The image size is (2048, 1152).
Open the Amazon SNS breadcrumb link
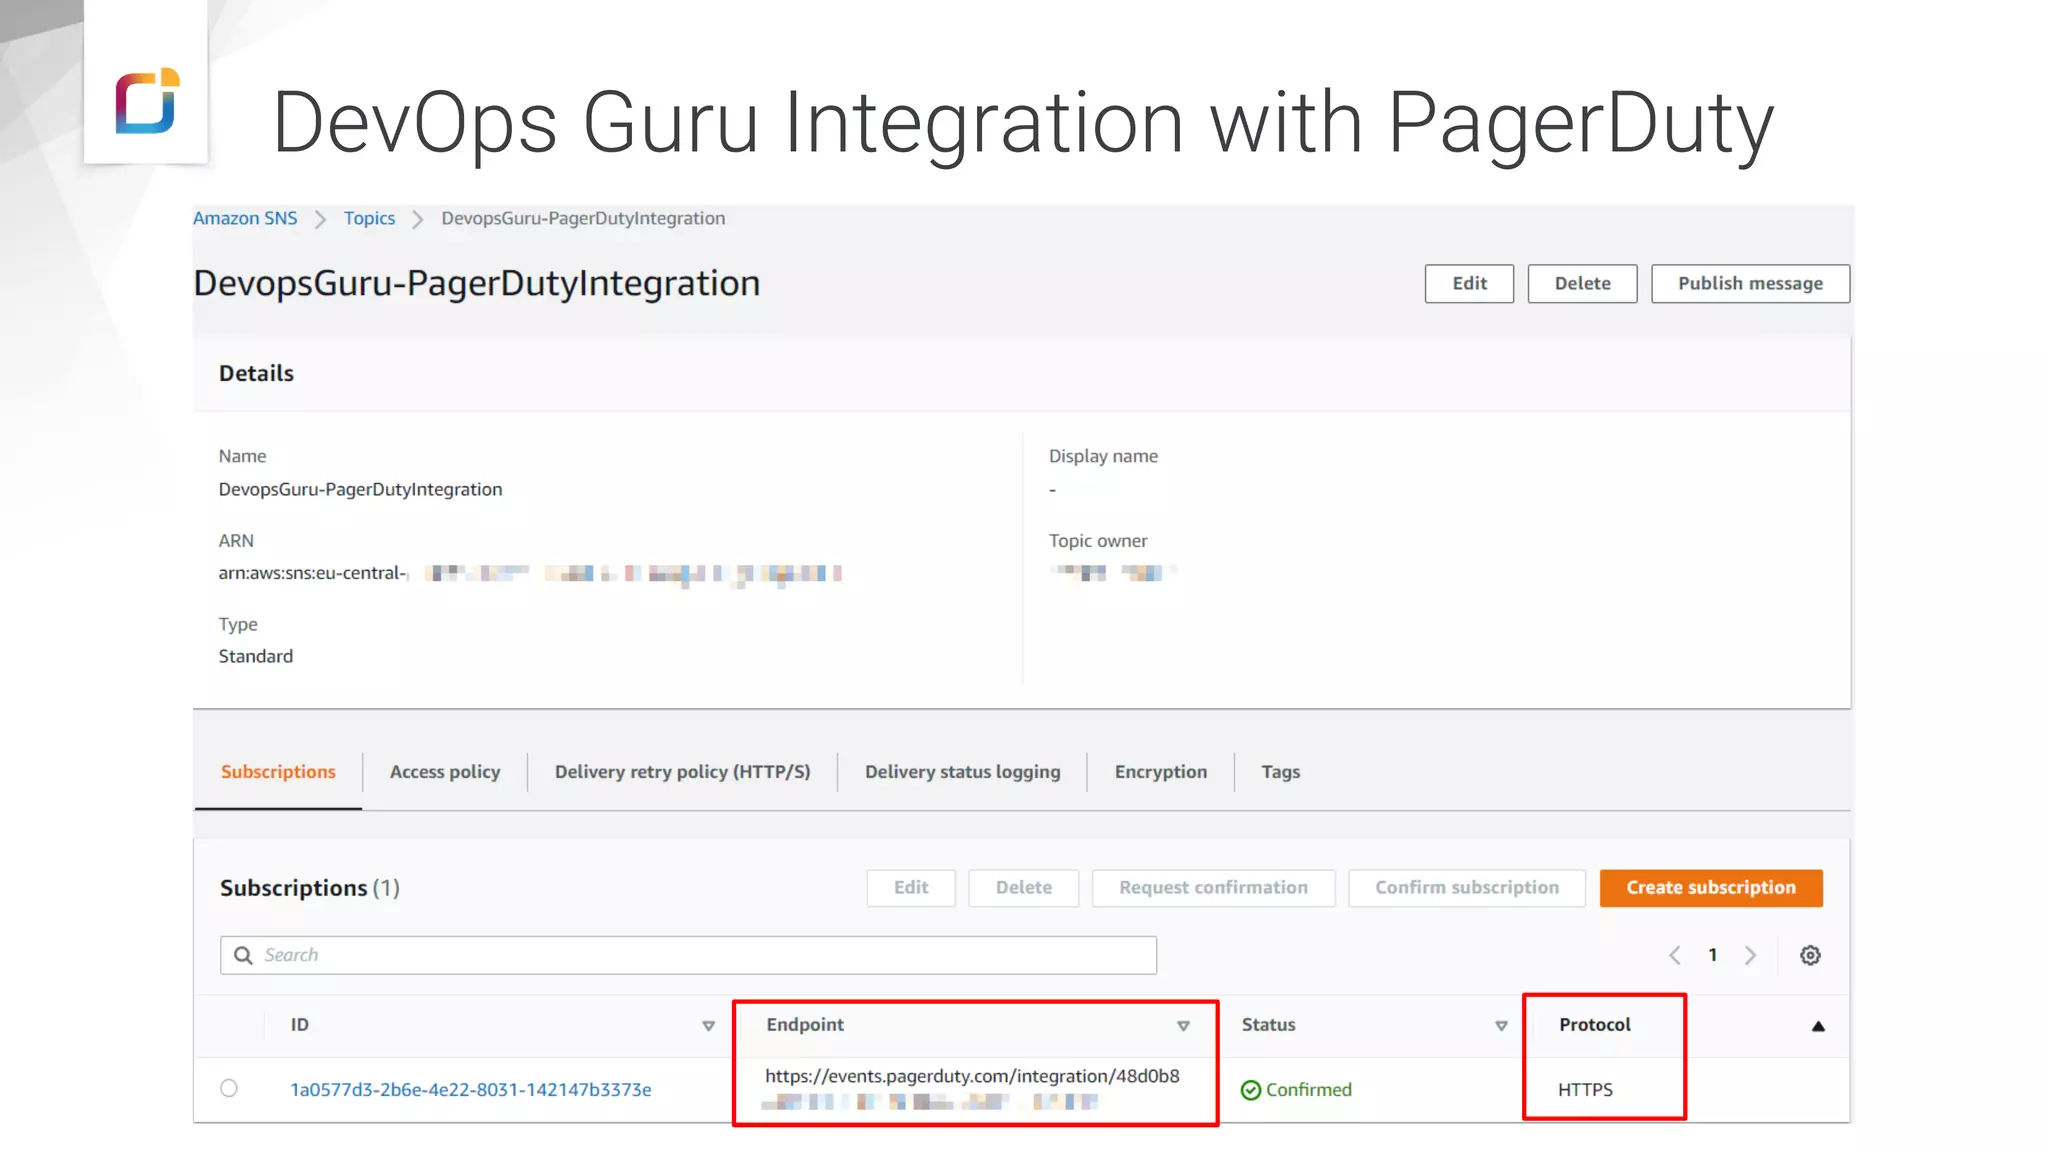[x=245, y=218]
